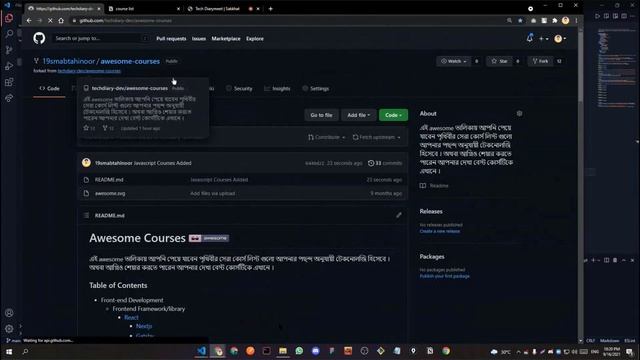640x360 pixels.
Task: Open the Fetch upstream dropdown
Action: (x=377, y=137)
